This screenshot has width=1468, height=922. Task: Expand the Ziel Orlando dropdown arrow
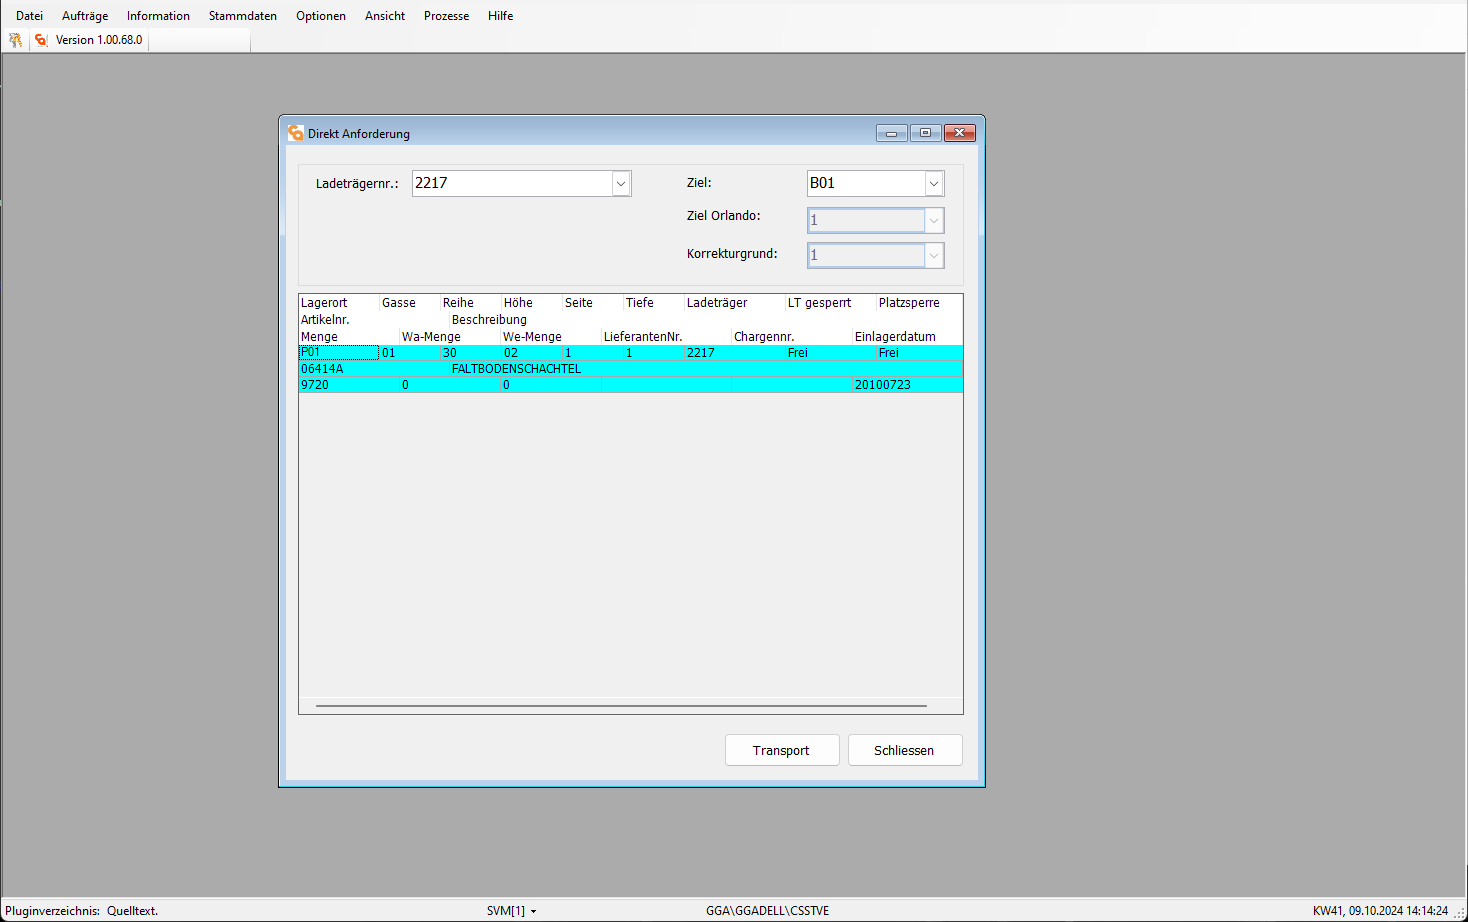point(934,220)
